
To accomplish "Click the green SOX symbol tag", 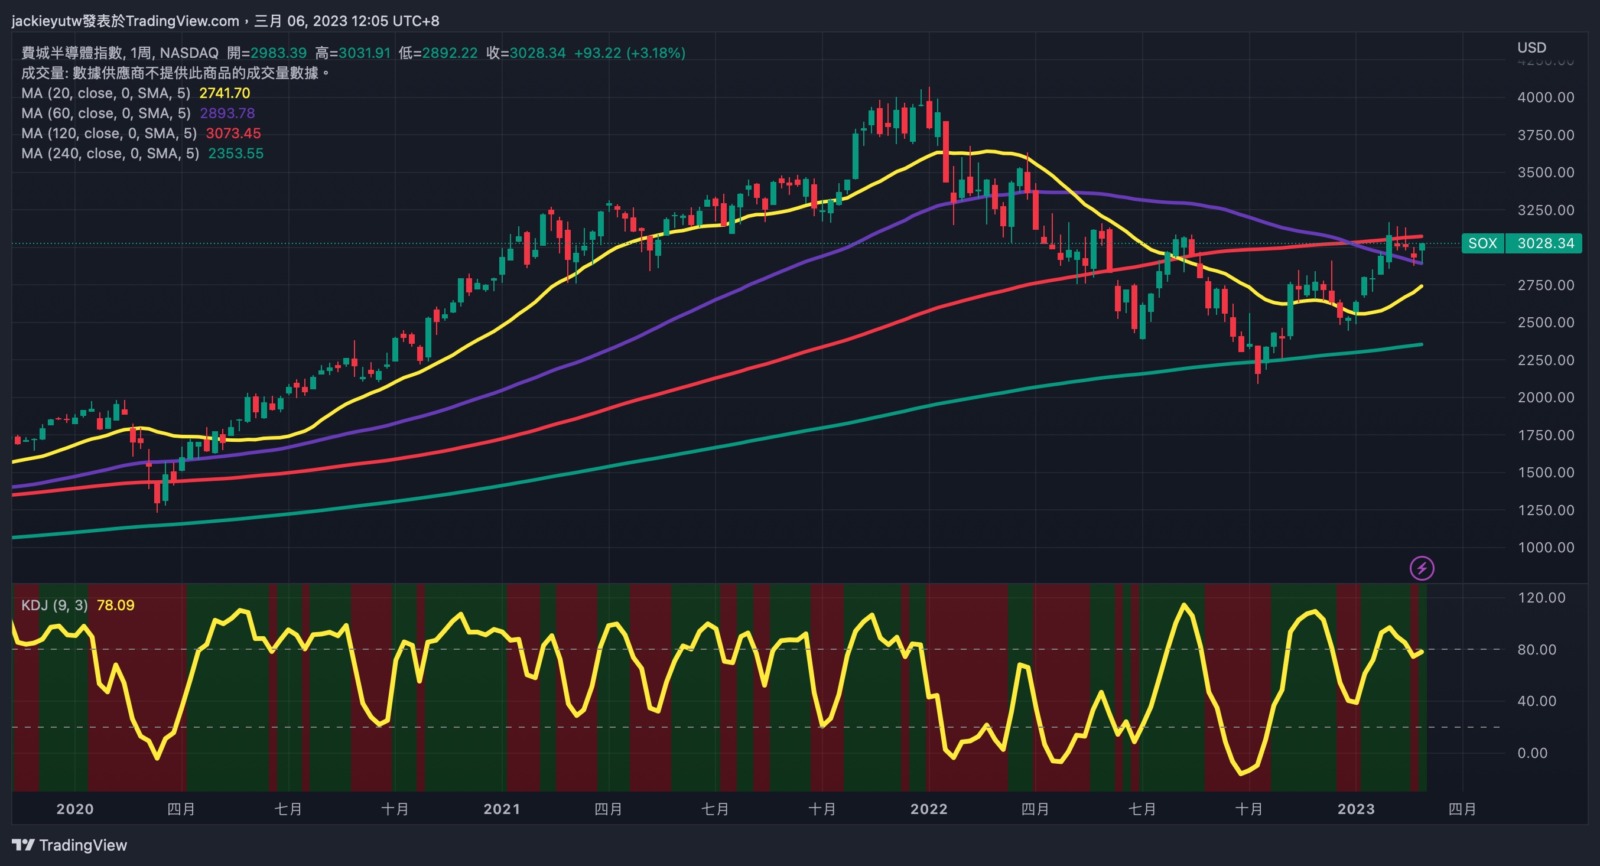I will coord(1482,243).
